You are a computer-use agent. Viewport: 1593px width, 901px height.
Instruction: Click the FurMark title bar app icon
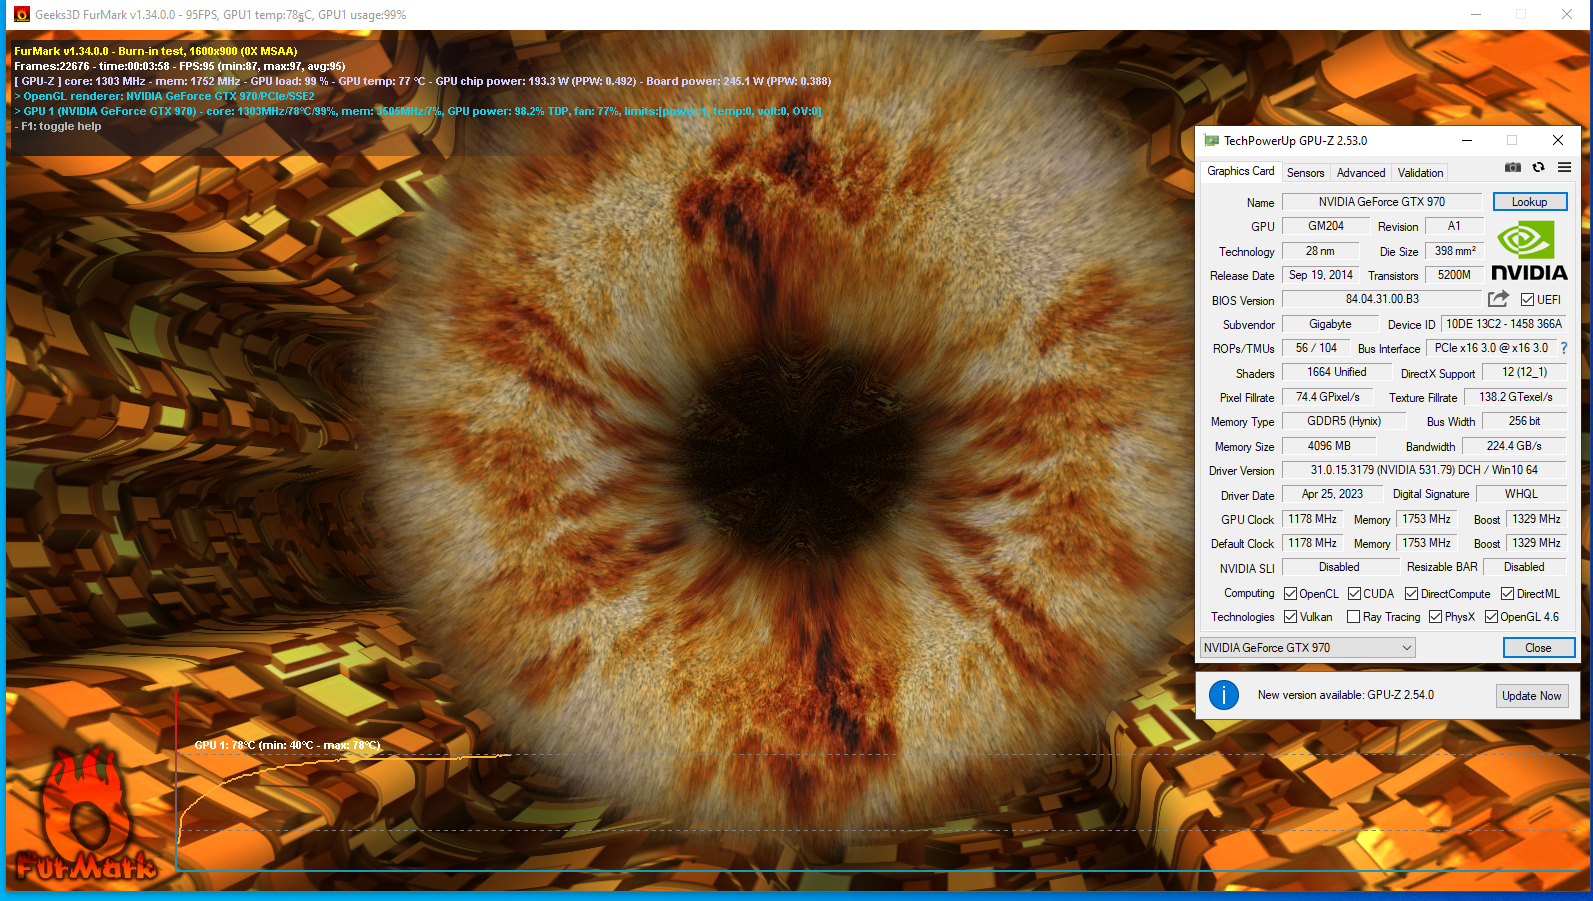(22, 15)
